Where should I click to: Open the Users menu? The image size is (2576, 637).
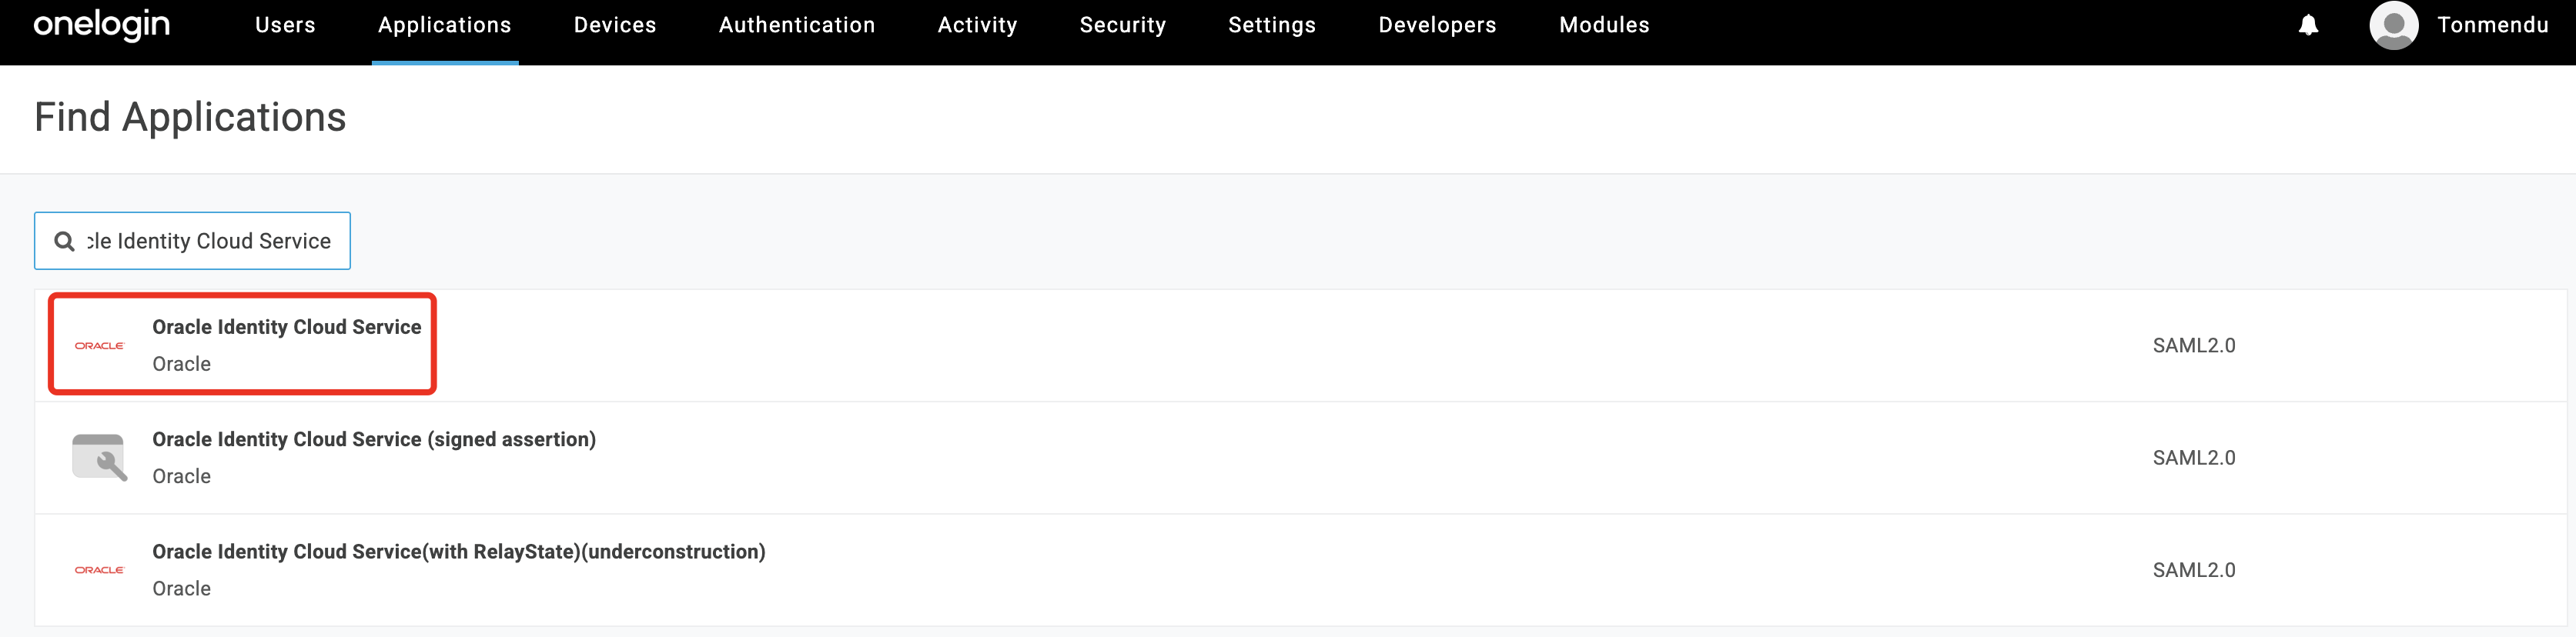pyautogui.click(x=285, y=25)
